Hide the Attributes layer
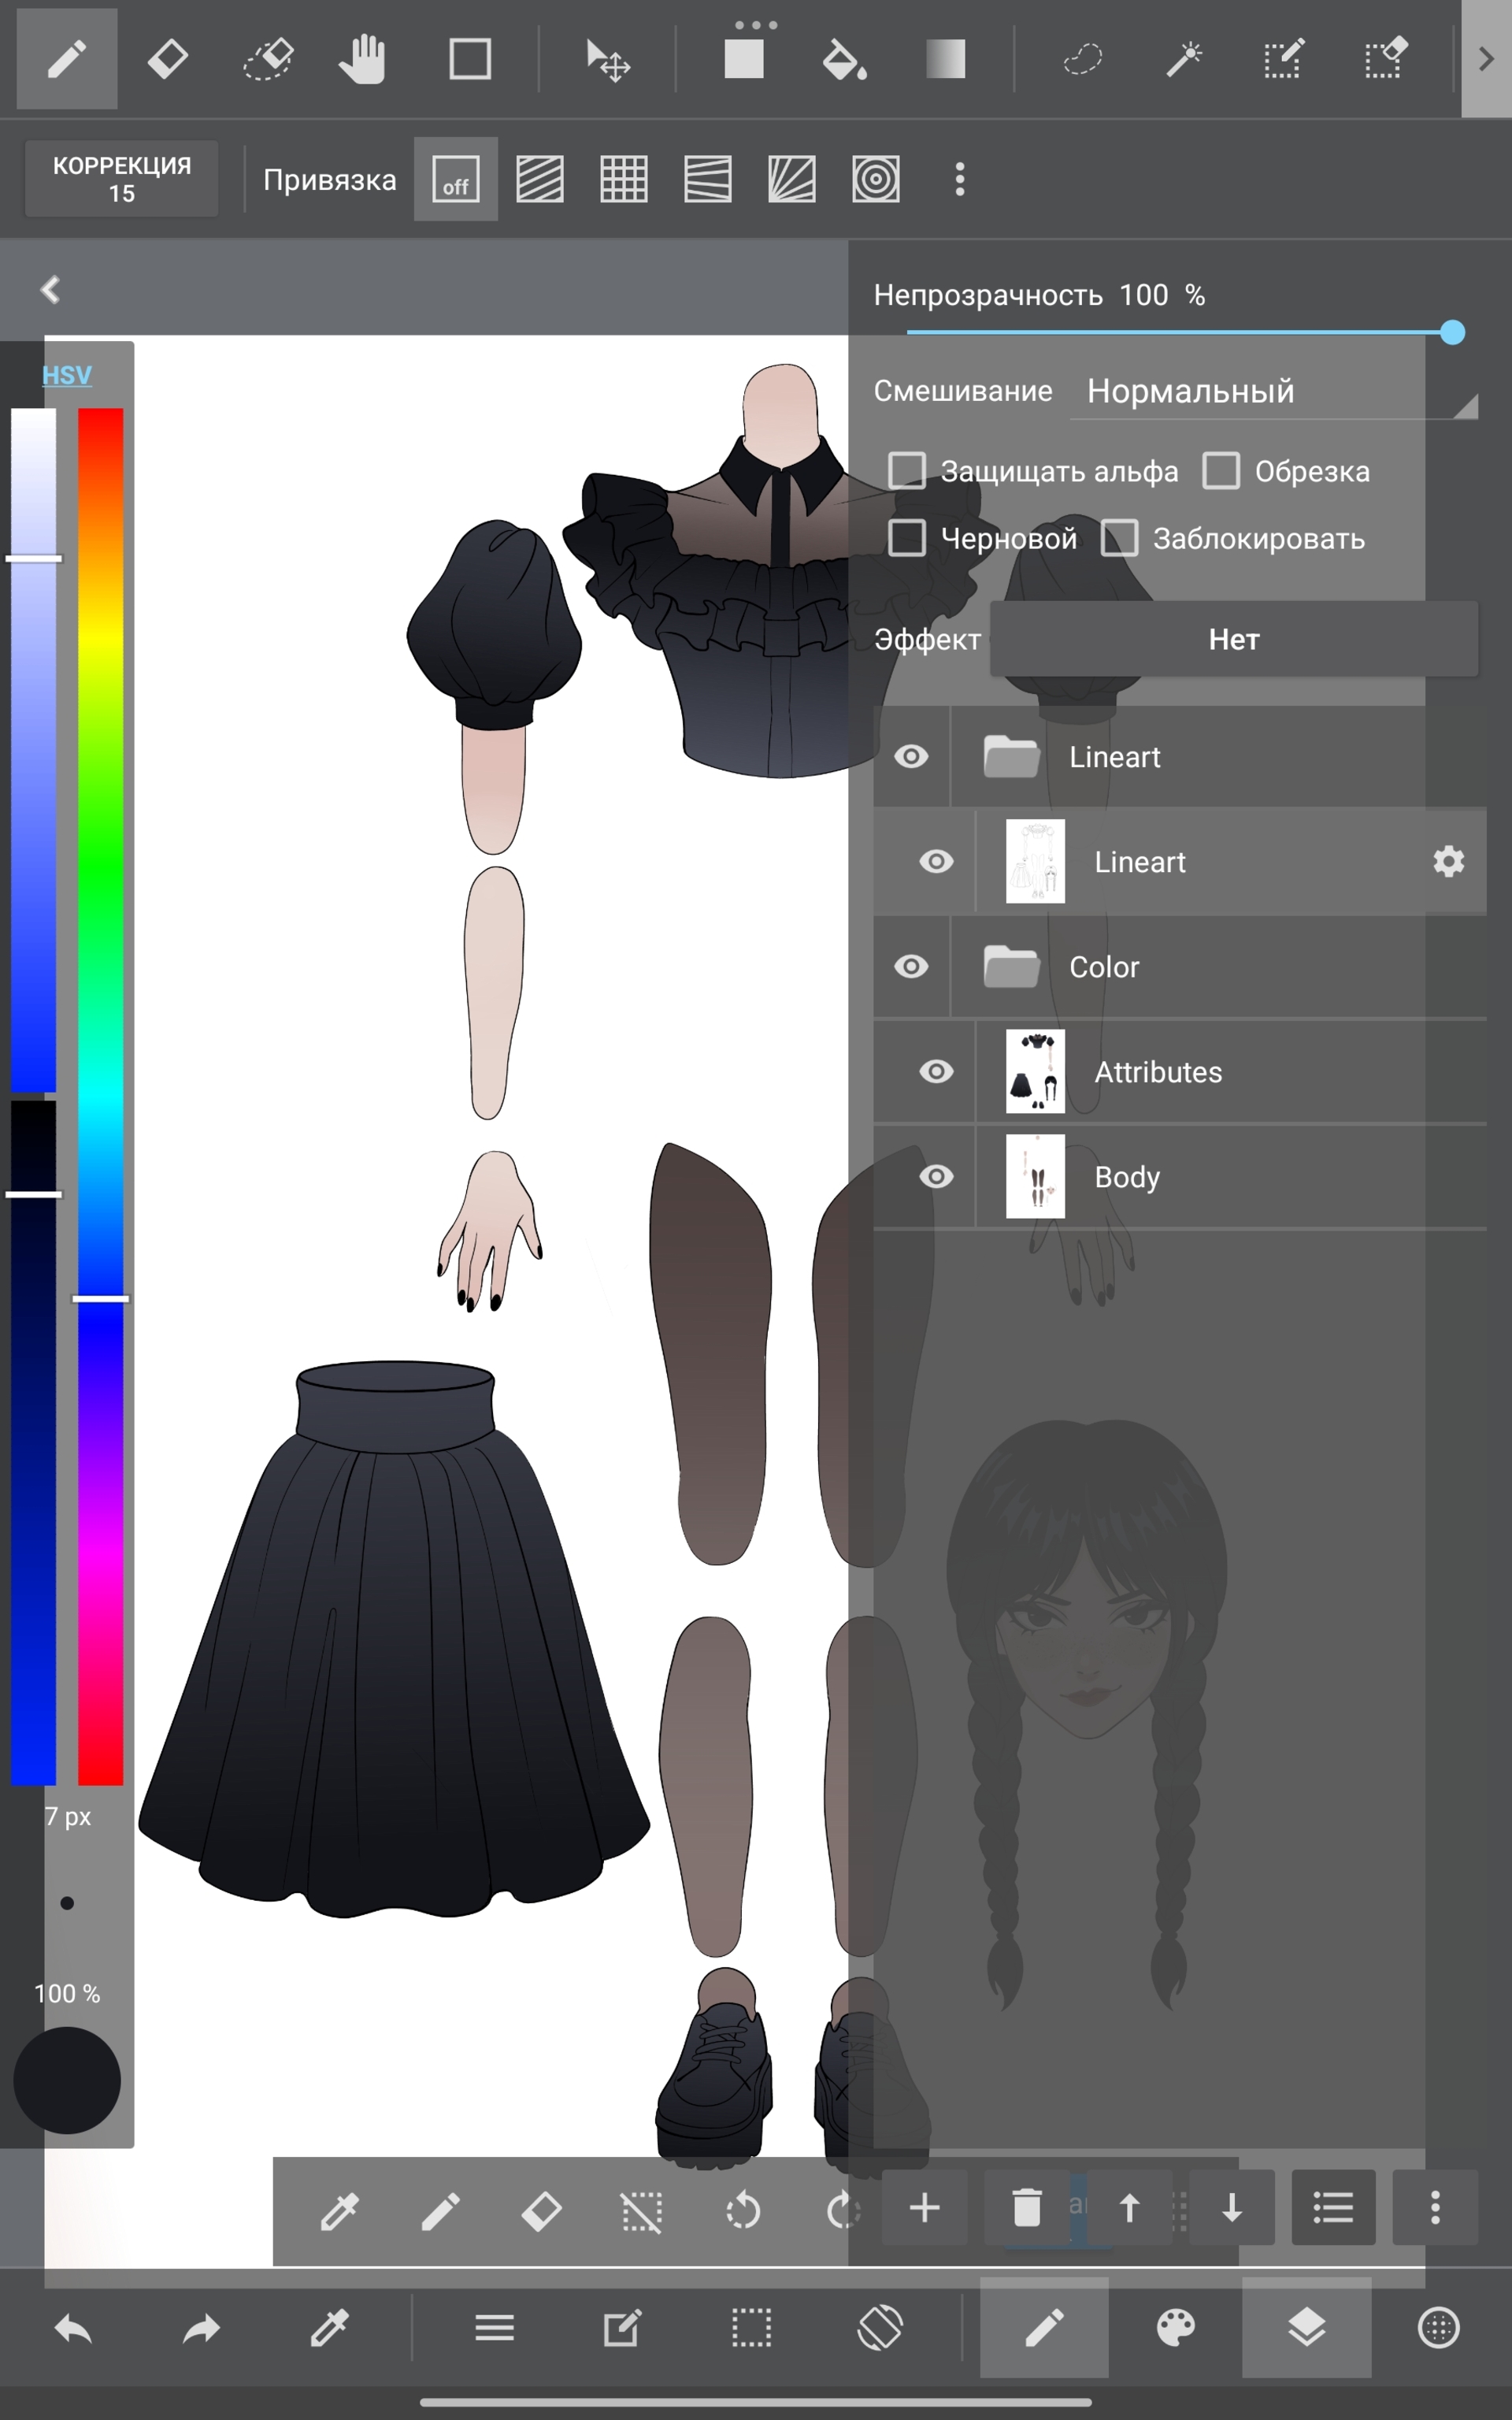1512x2420 pixels. click(936, 1072)
